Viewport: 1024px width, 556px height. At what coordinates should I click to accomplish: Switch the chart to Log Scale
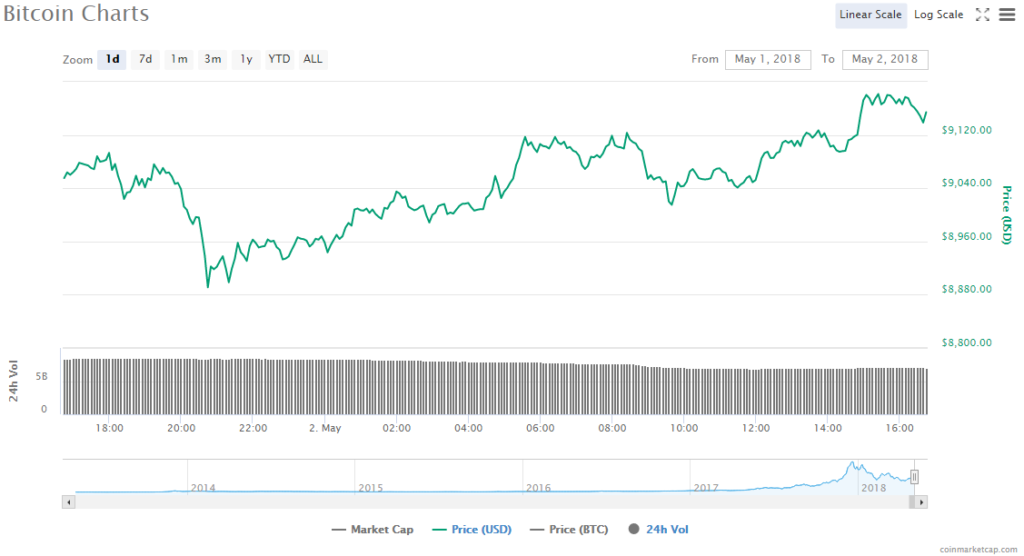pyautogui.click(x=938, y=14)
